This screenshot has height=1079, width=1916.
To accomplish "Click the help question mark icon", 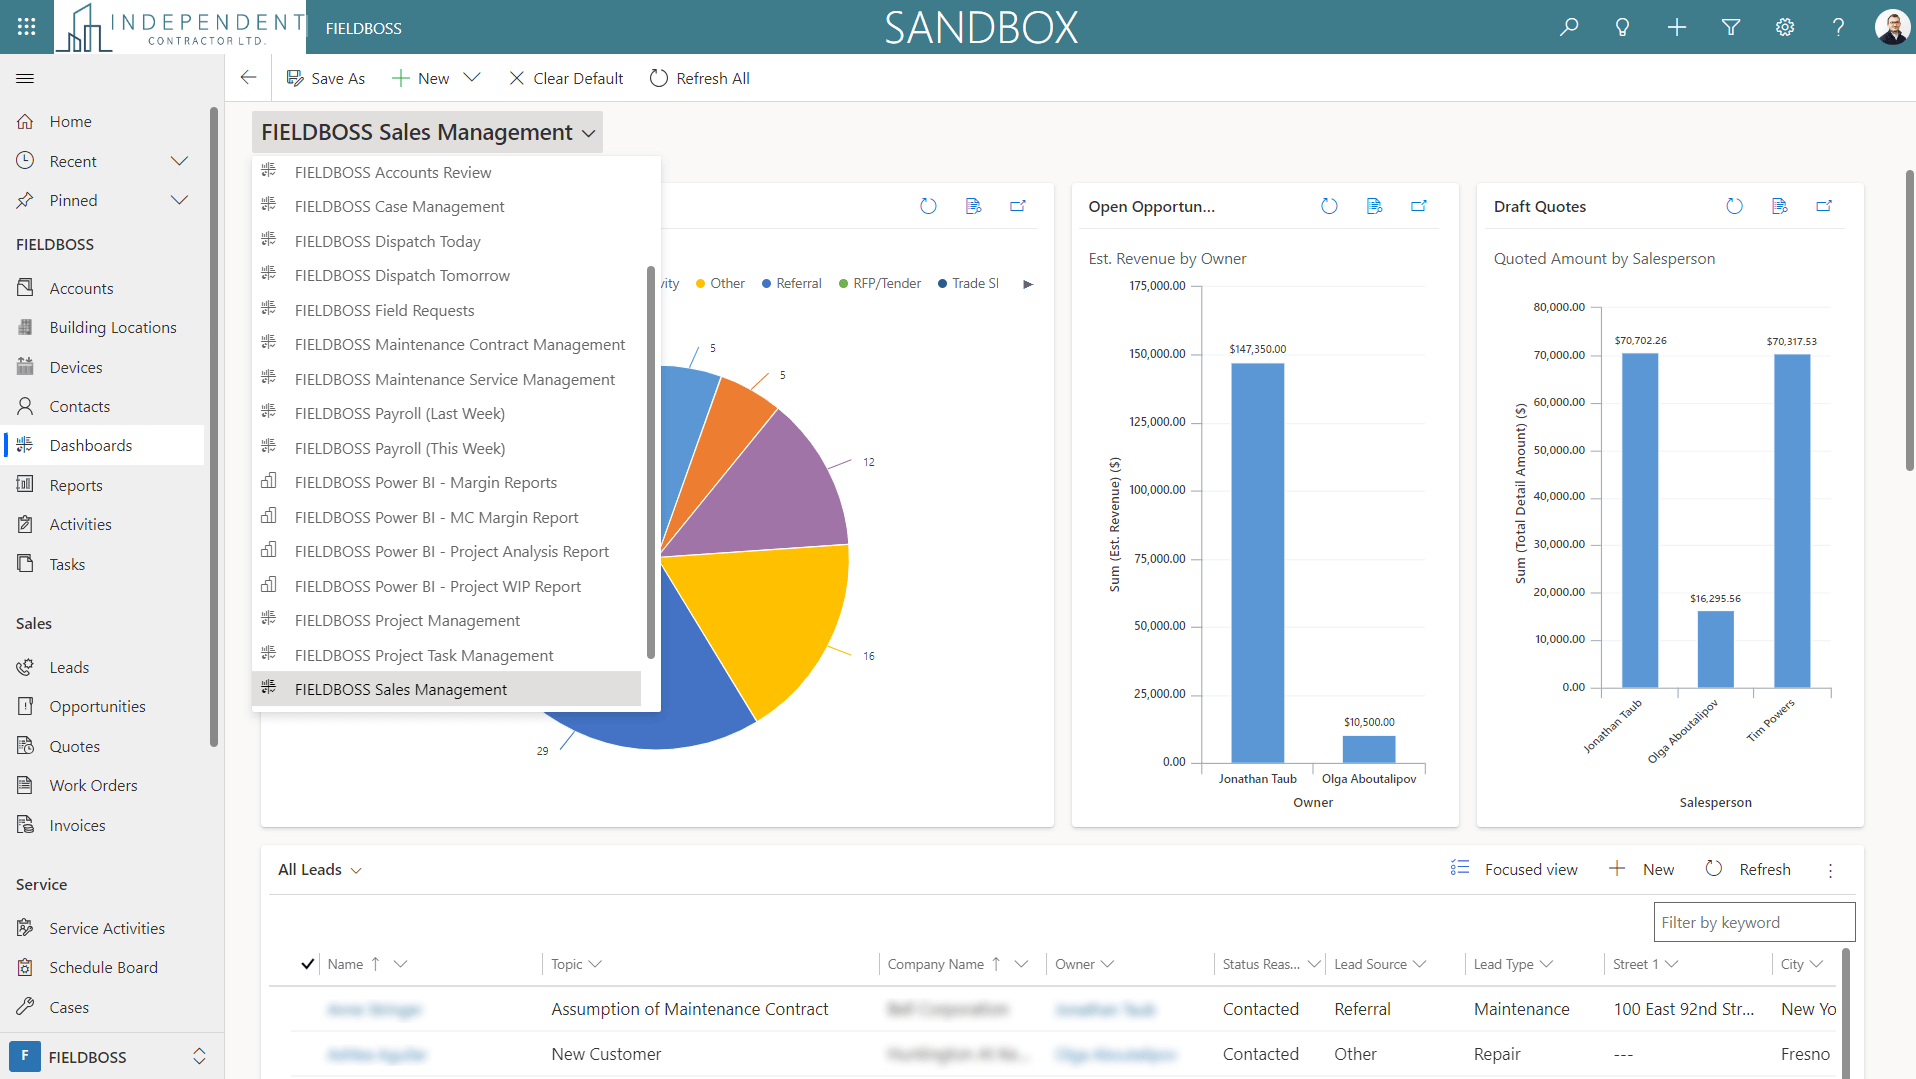I will (1838, 27).
